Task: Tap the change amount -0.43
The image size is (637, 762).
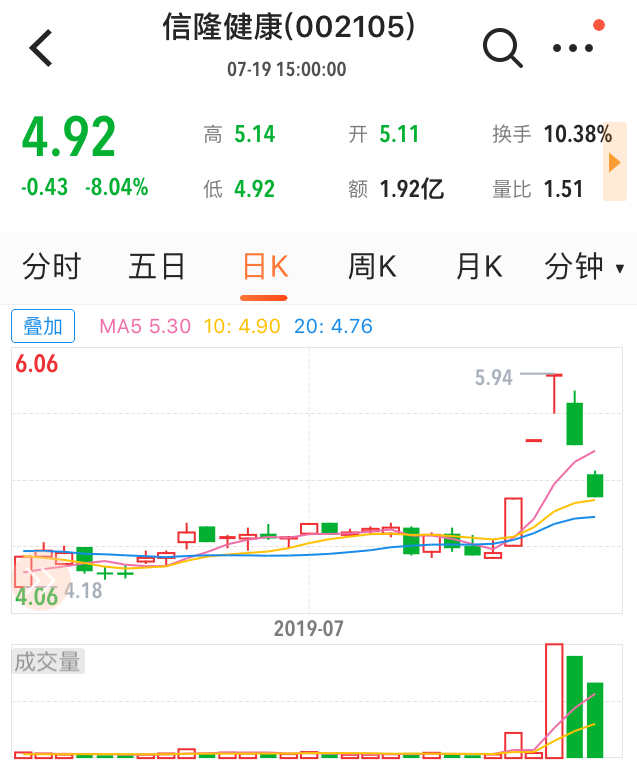Action: [x=44, y=187]
